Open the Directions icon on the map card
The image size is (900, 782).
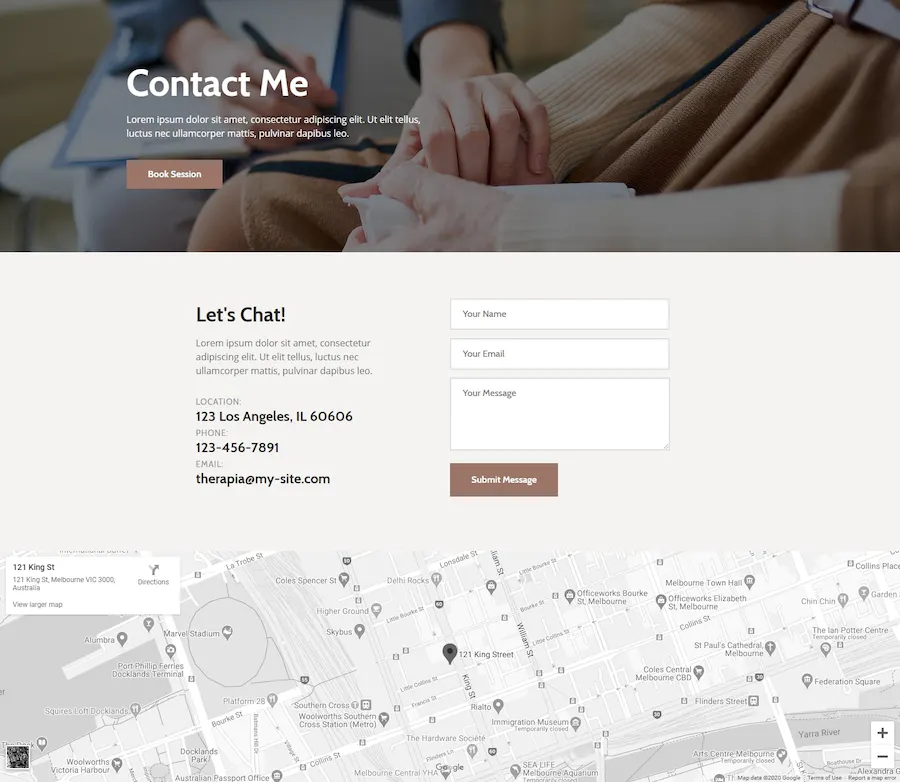153,570
